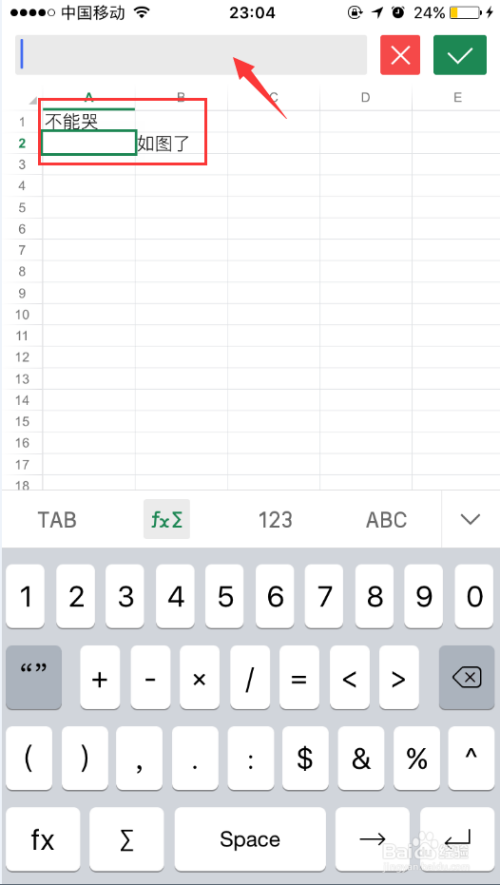Confirm entry with the green checkmark
Image resolution: width=500 pixels, height=885 pixels.
(x=460, y=55)
